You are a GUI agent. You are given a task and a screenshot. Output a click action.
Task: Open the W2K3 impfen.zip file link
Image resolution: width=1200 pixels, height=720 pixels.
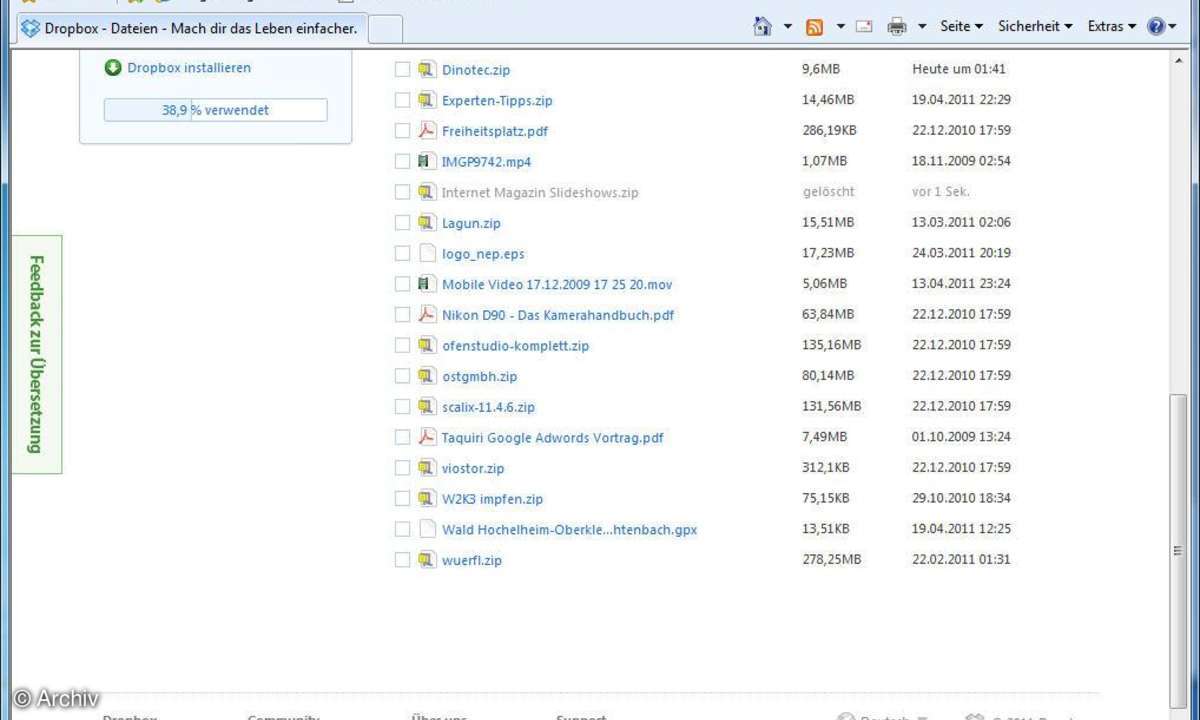point(492,499)
